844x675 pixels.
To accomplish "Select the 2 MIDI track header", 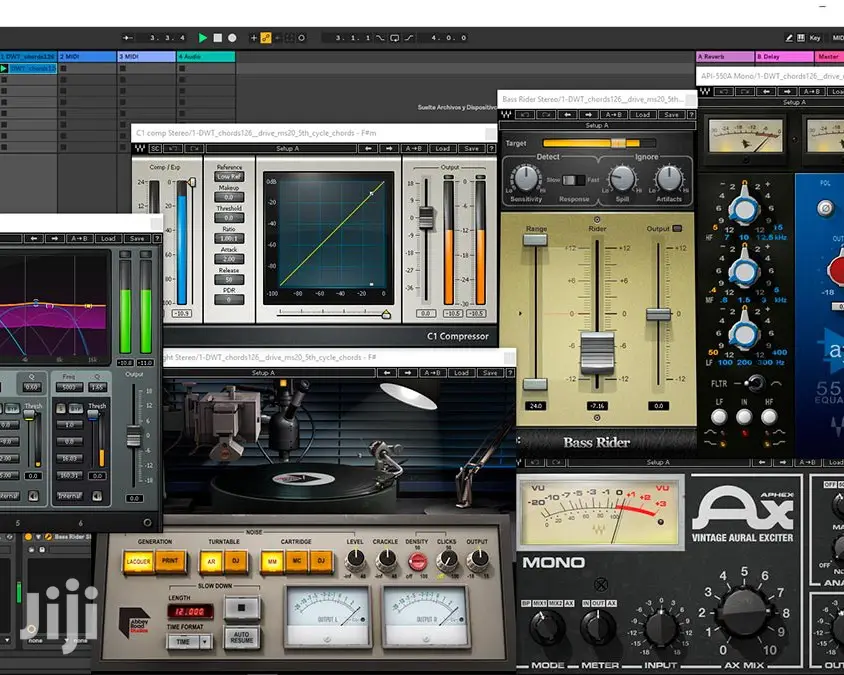I will coord(87,56).
